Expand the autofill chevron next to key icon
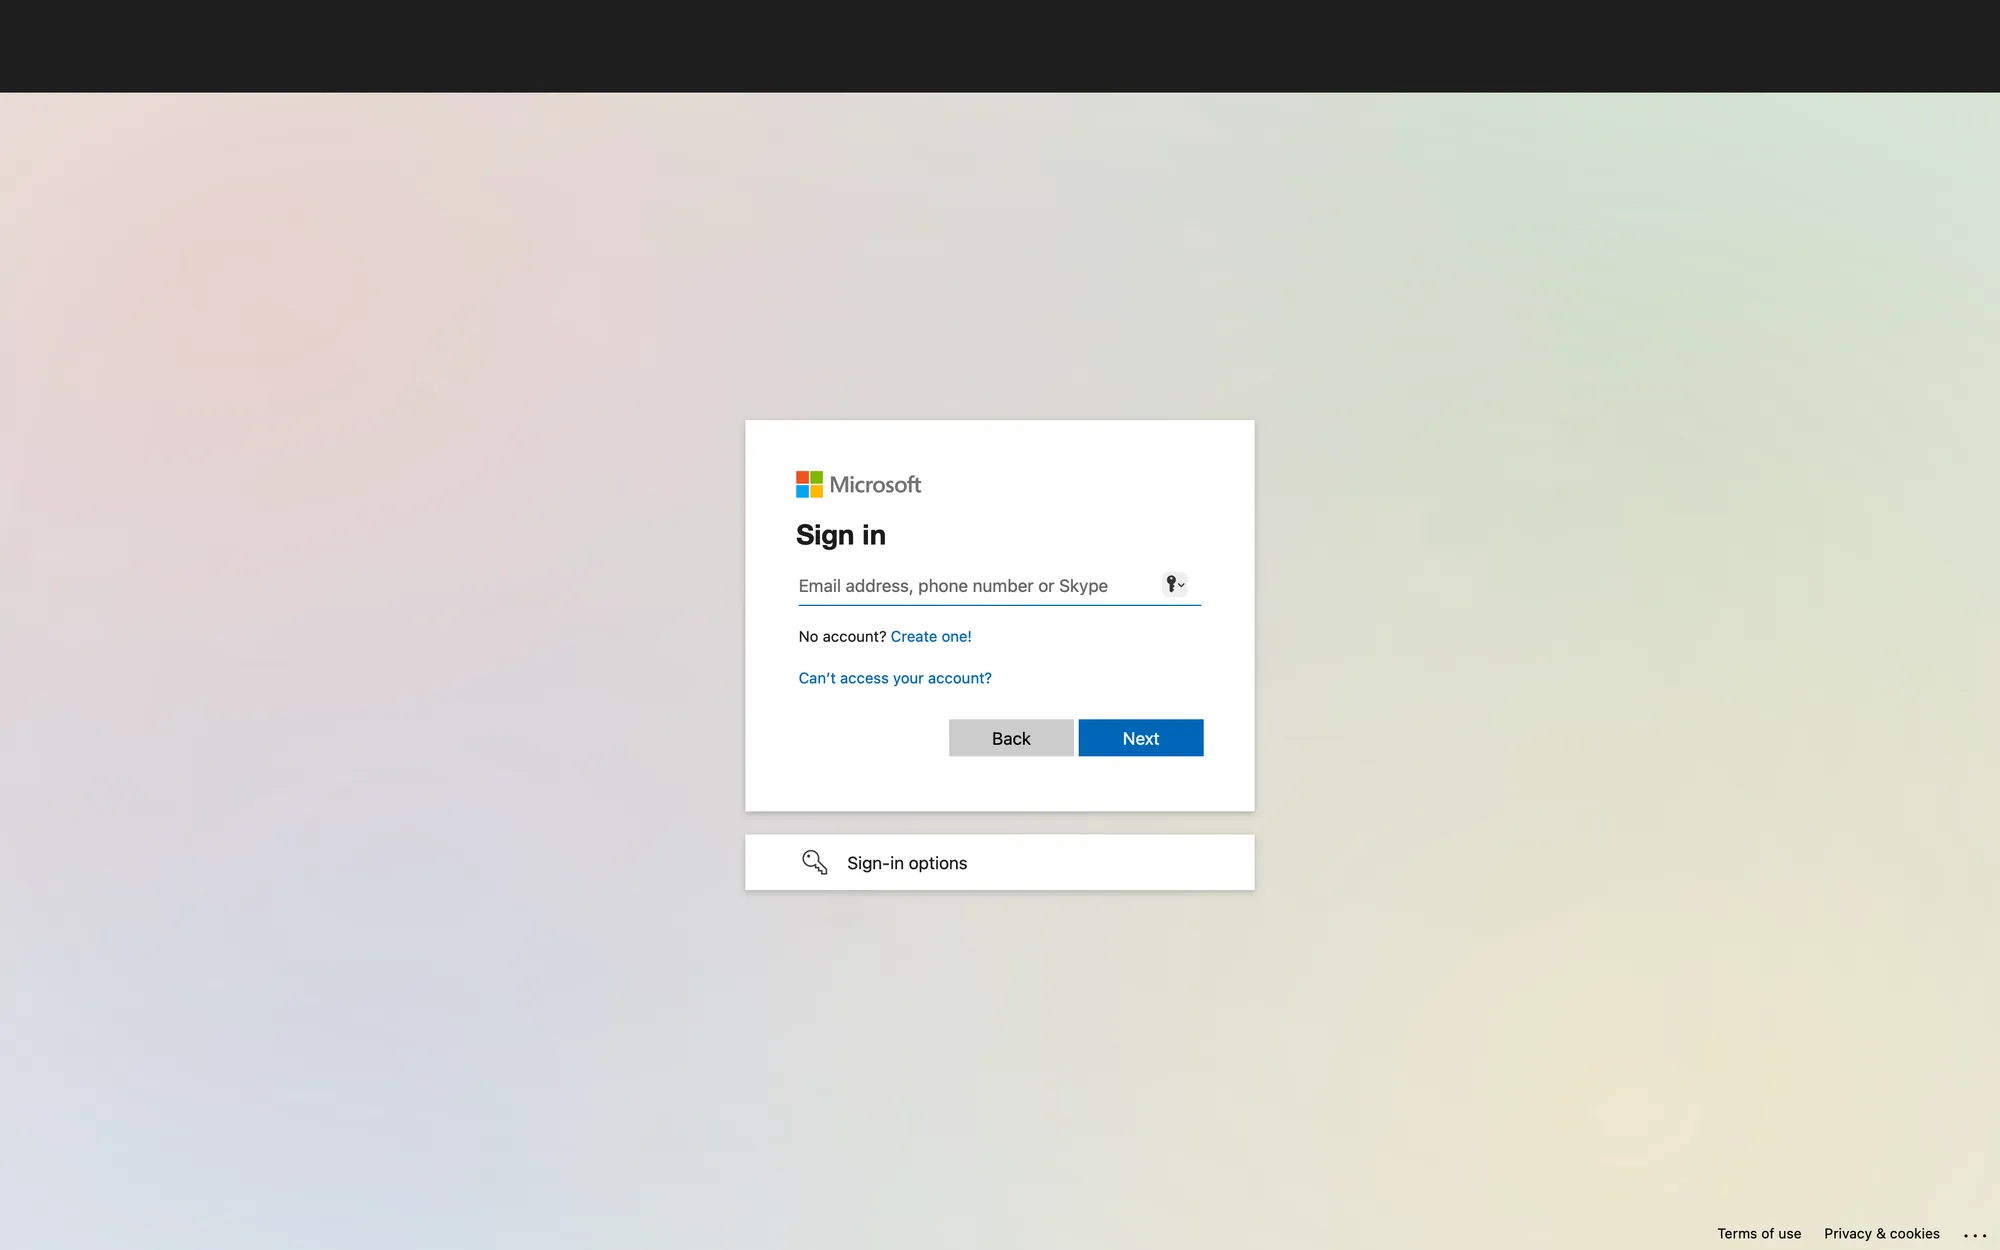The width and height of the screenshot is (2000, 1250). (x=1182, y=585)
